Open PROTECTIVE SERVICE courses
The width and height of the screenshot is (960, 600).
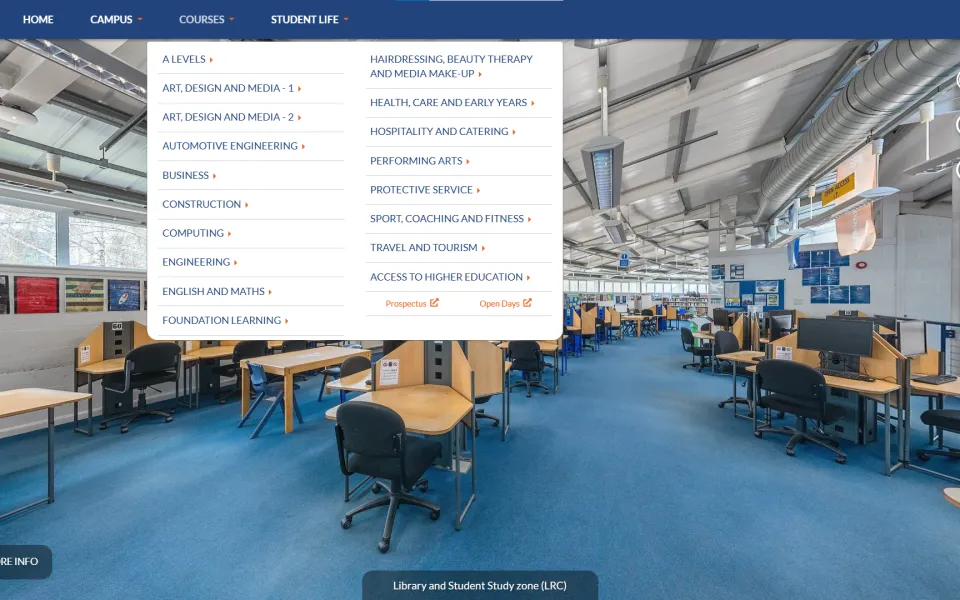click(425, 190)
